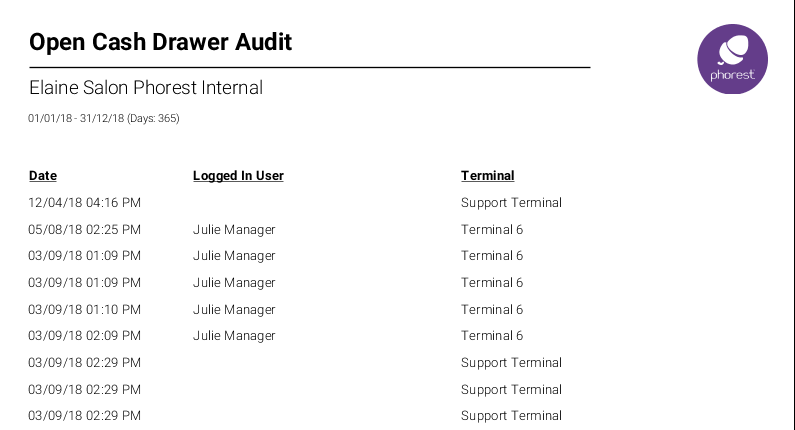Screen dimensions: 795x430
Task: Select the first 03/09/18 01:09 PM entry
Action: 85,256
